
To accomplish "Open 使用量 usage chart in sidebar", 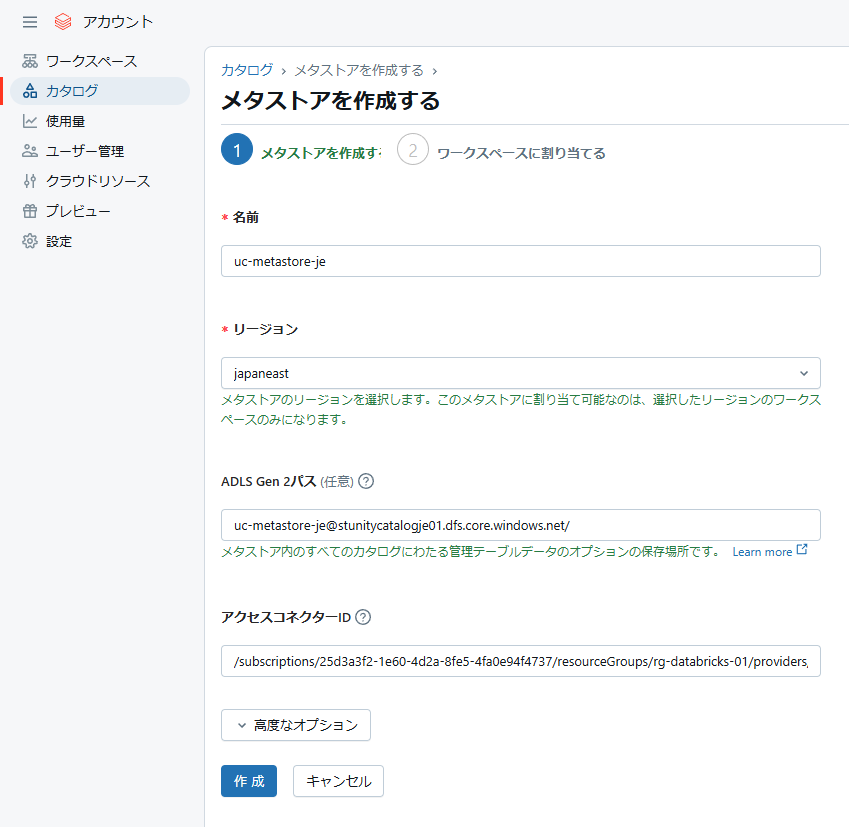I will pyautogui.click(x=65, y=121).
